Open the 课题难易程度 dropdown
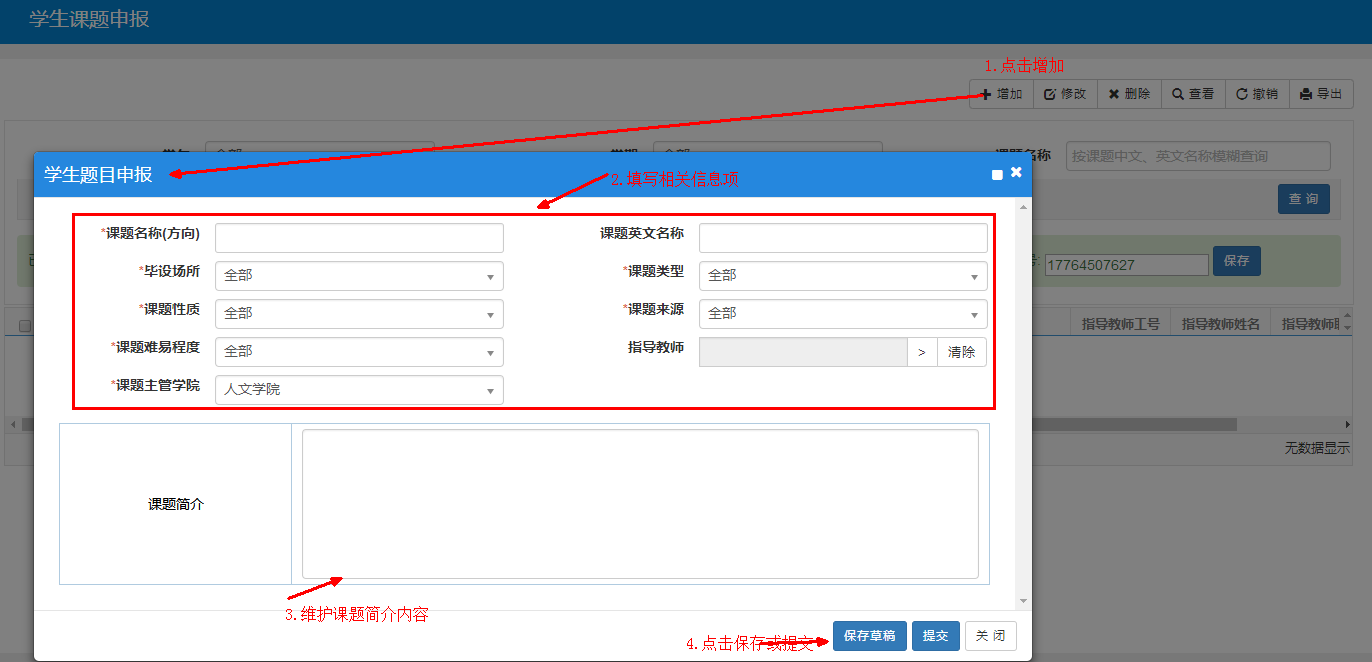 click(359, 352)
